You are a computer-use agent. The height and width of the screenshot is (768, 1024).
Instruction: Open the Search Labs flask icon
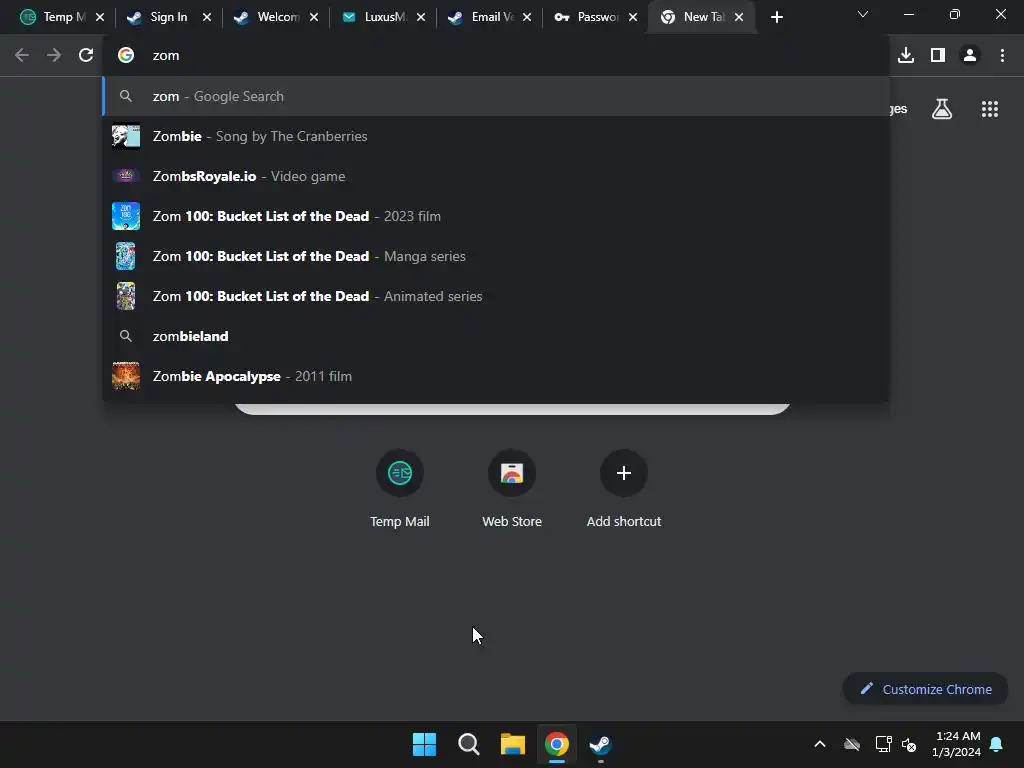[942, 109]
